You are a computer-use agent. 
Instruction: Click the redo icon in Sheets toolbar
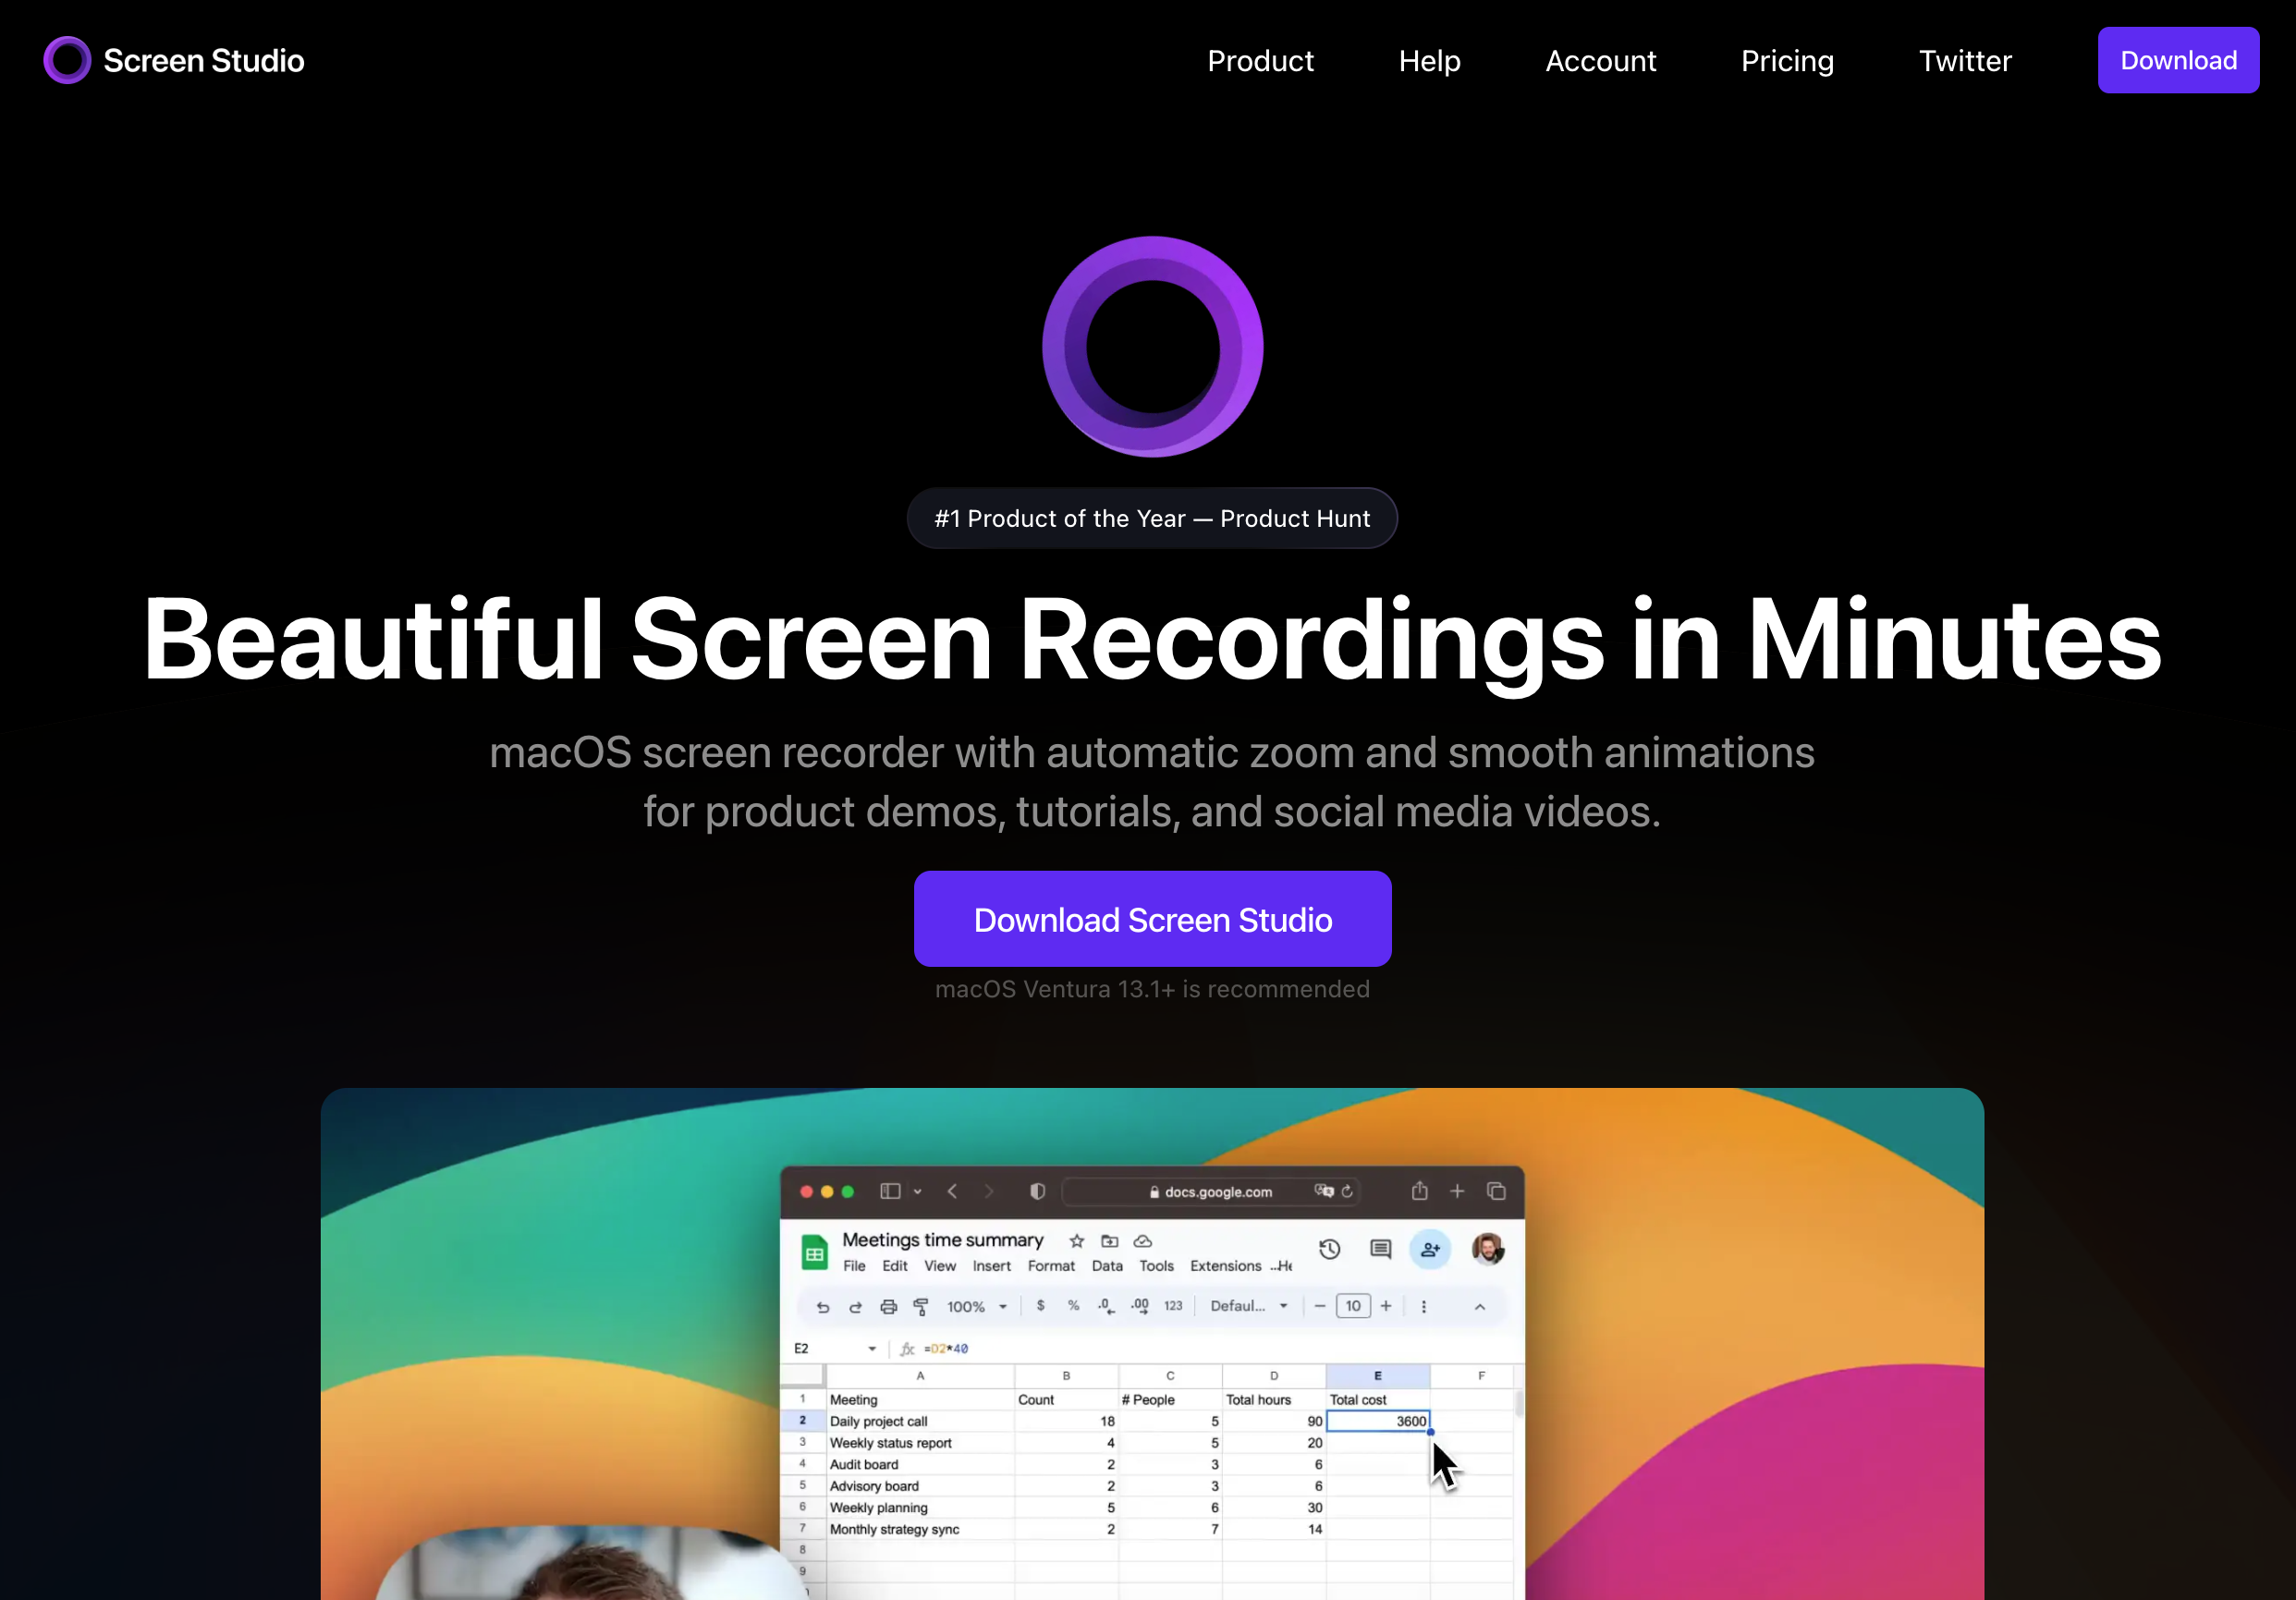click(x=855, y=1307)
